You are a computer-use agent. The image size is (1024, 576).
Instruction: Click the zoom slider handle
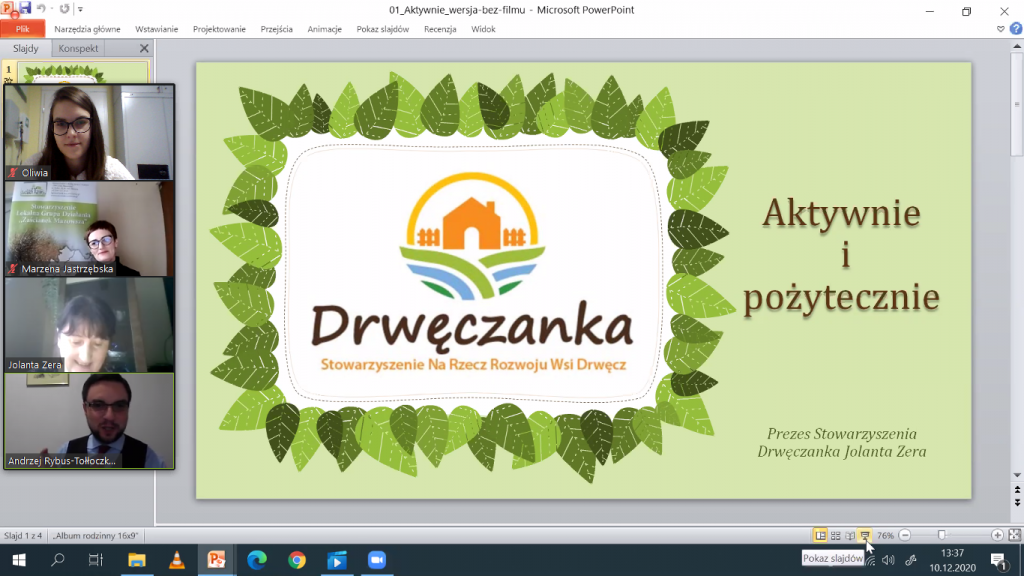point(942,536)
